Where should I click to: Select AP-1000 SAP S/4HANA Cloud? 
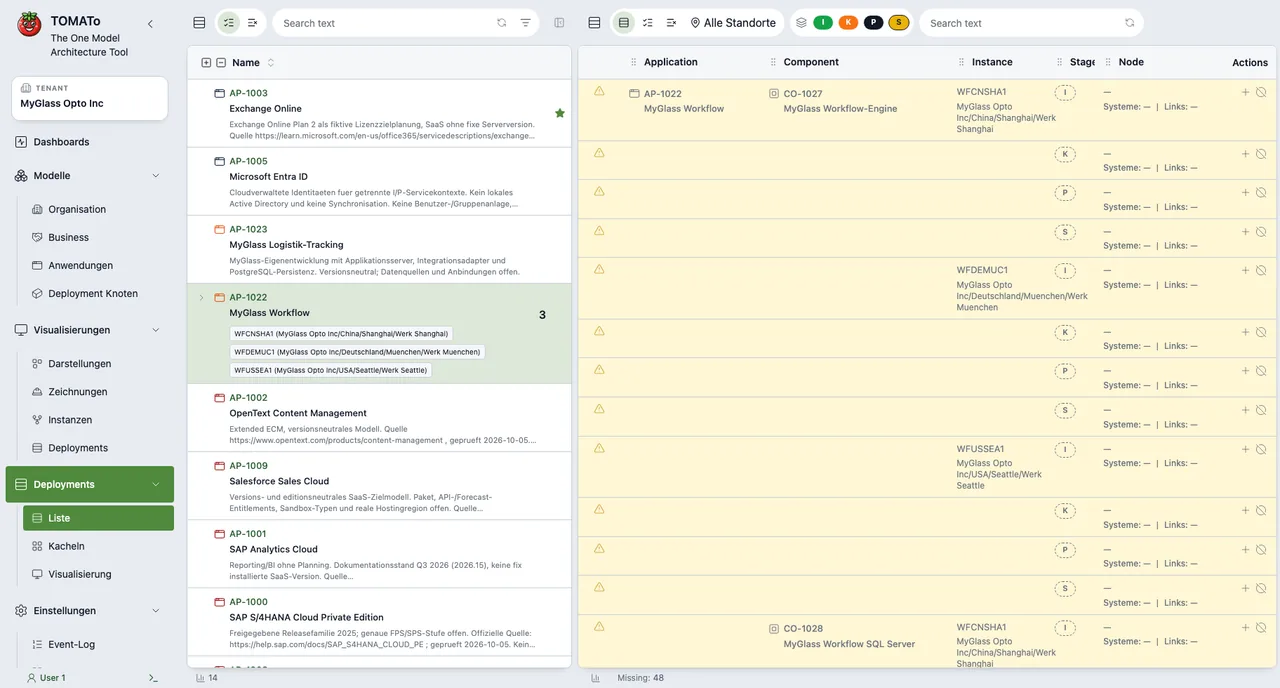coord(379,622)
